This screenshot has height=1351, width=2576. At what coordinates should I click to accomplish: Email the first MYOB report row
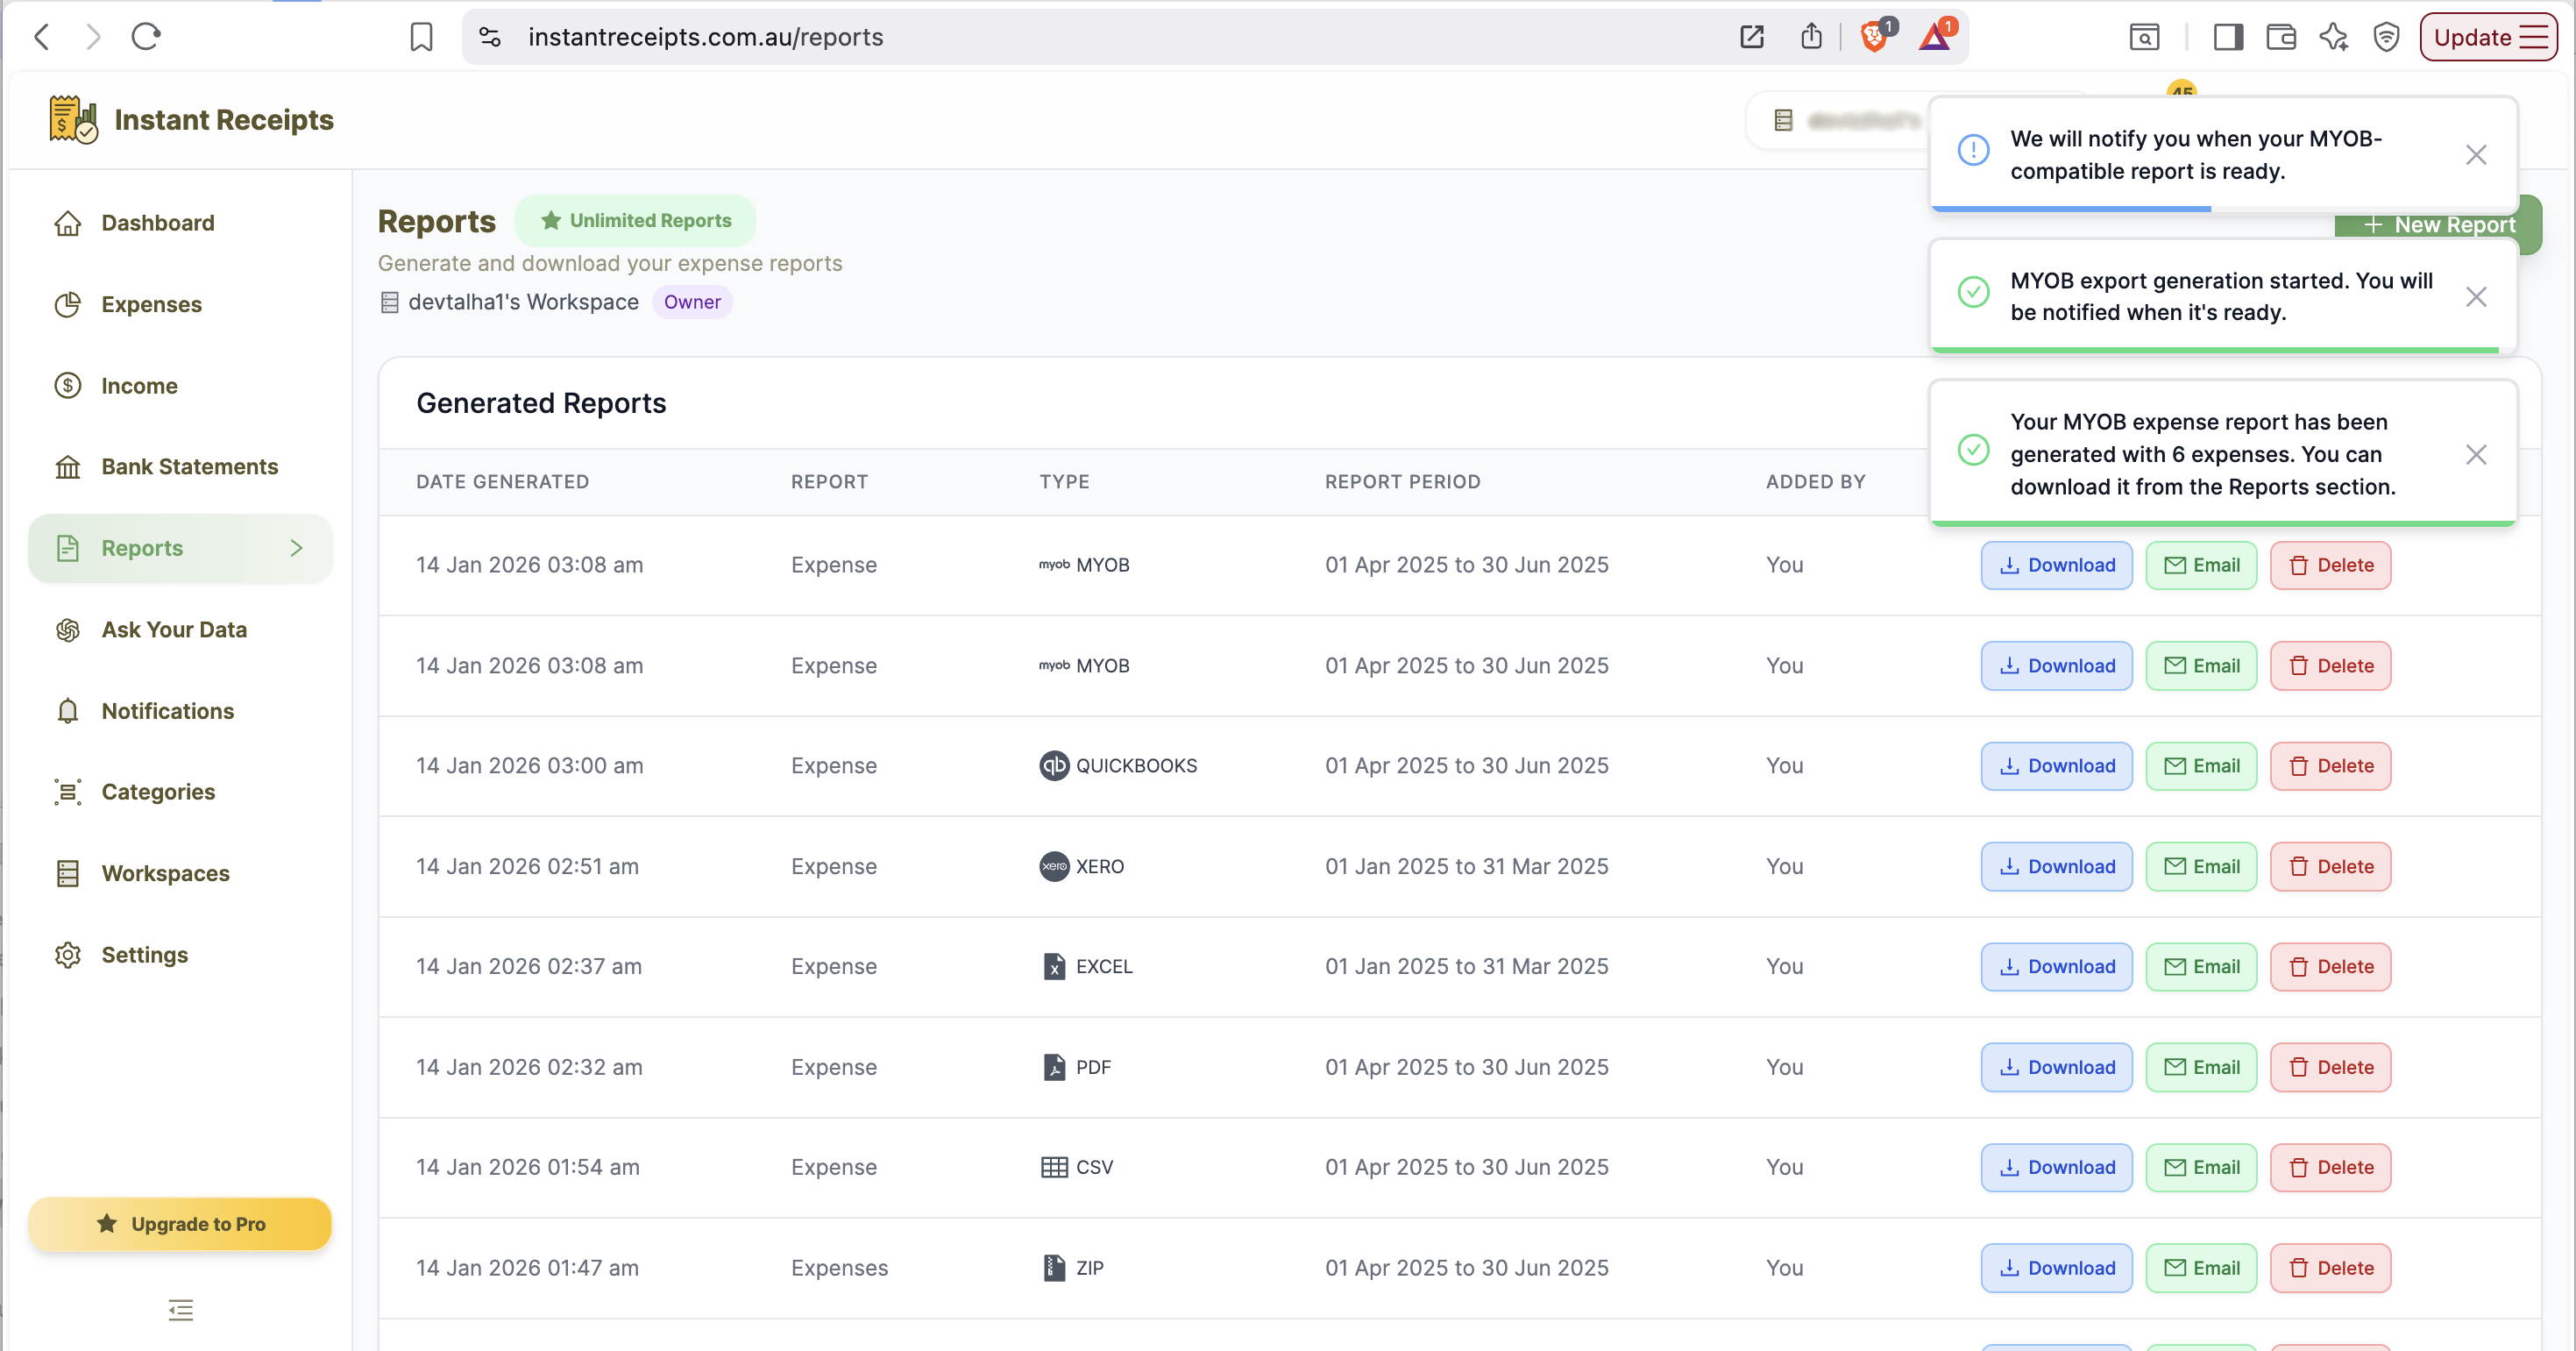[x=2201, y=565]
